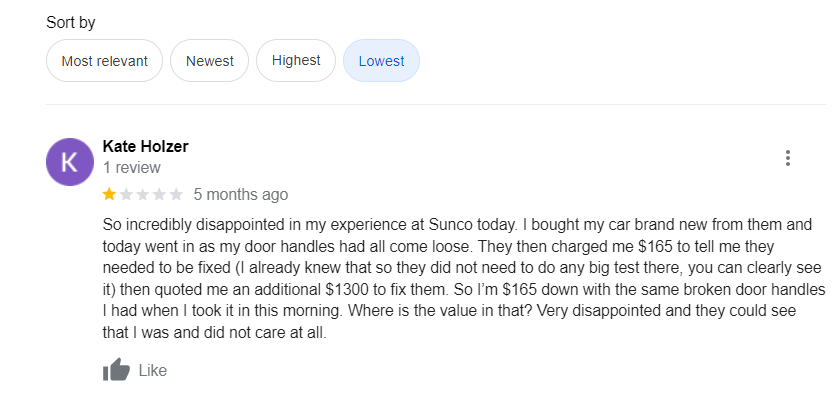
Task: Click the "1 review" reviewer count
Action: 131,168
